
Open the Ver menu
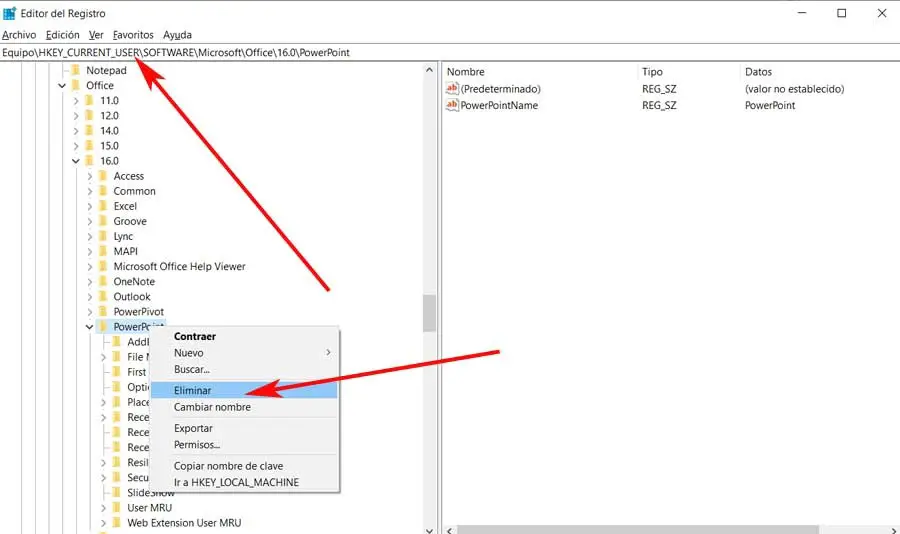click(96, 35)
